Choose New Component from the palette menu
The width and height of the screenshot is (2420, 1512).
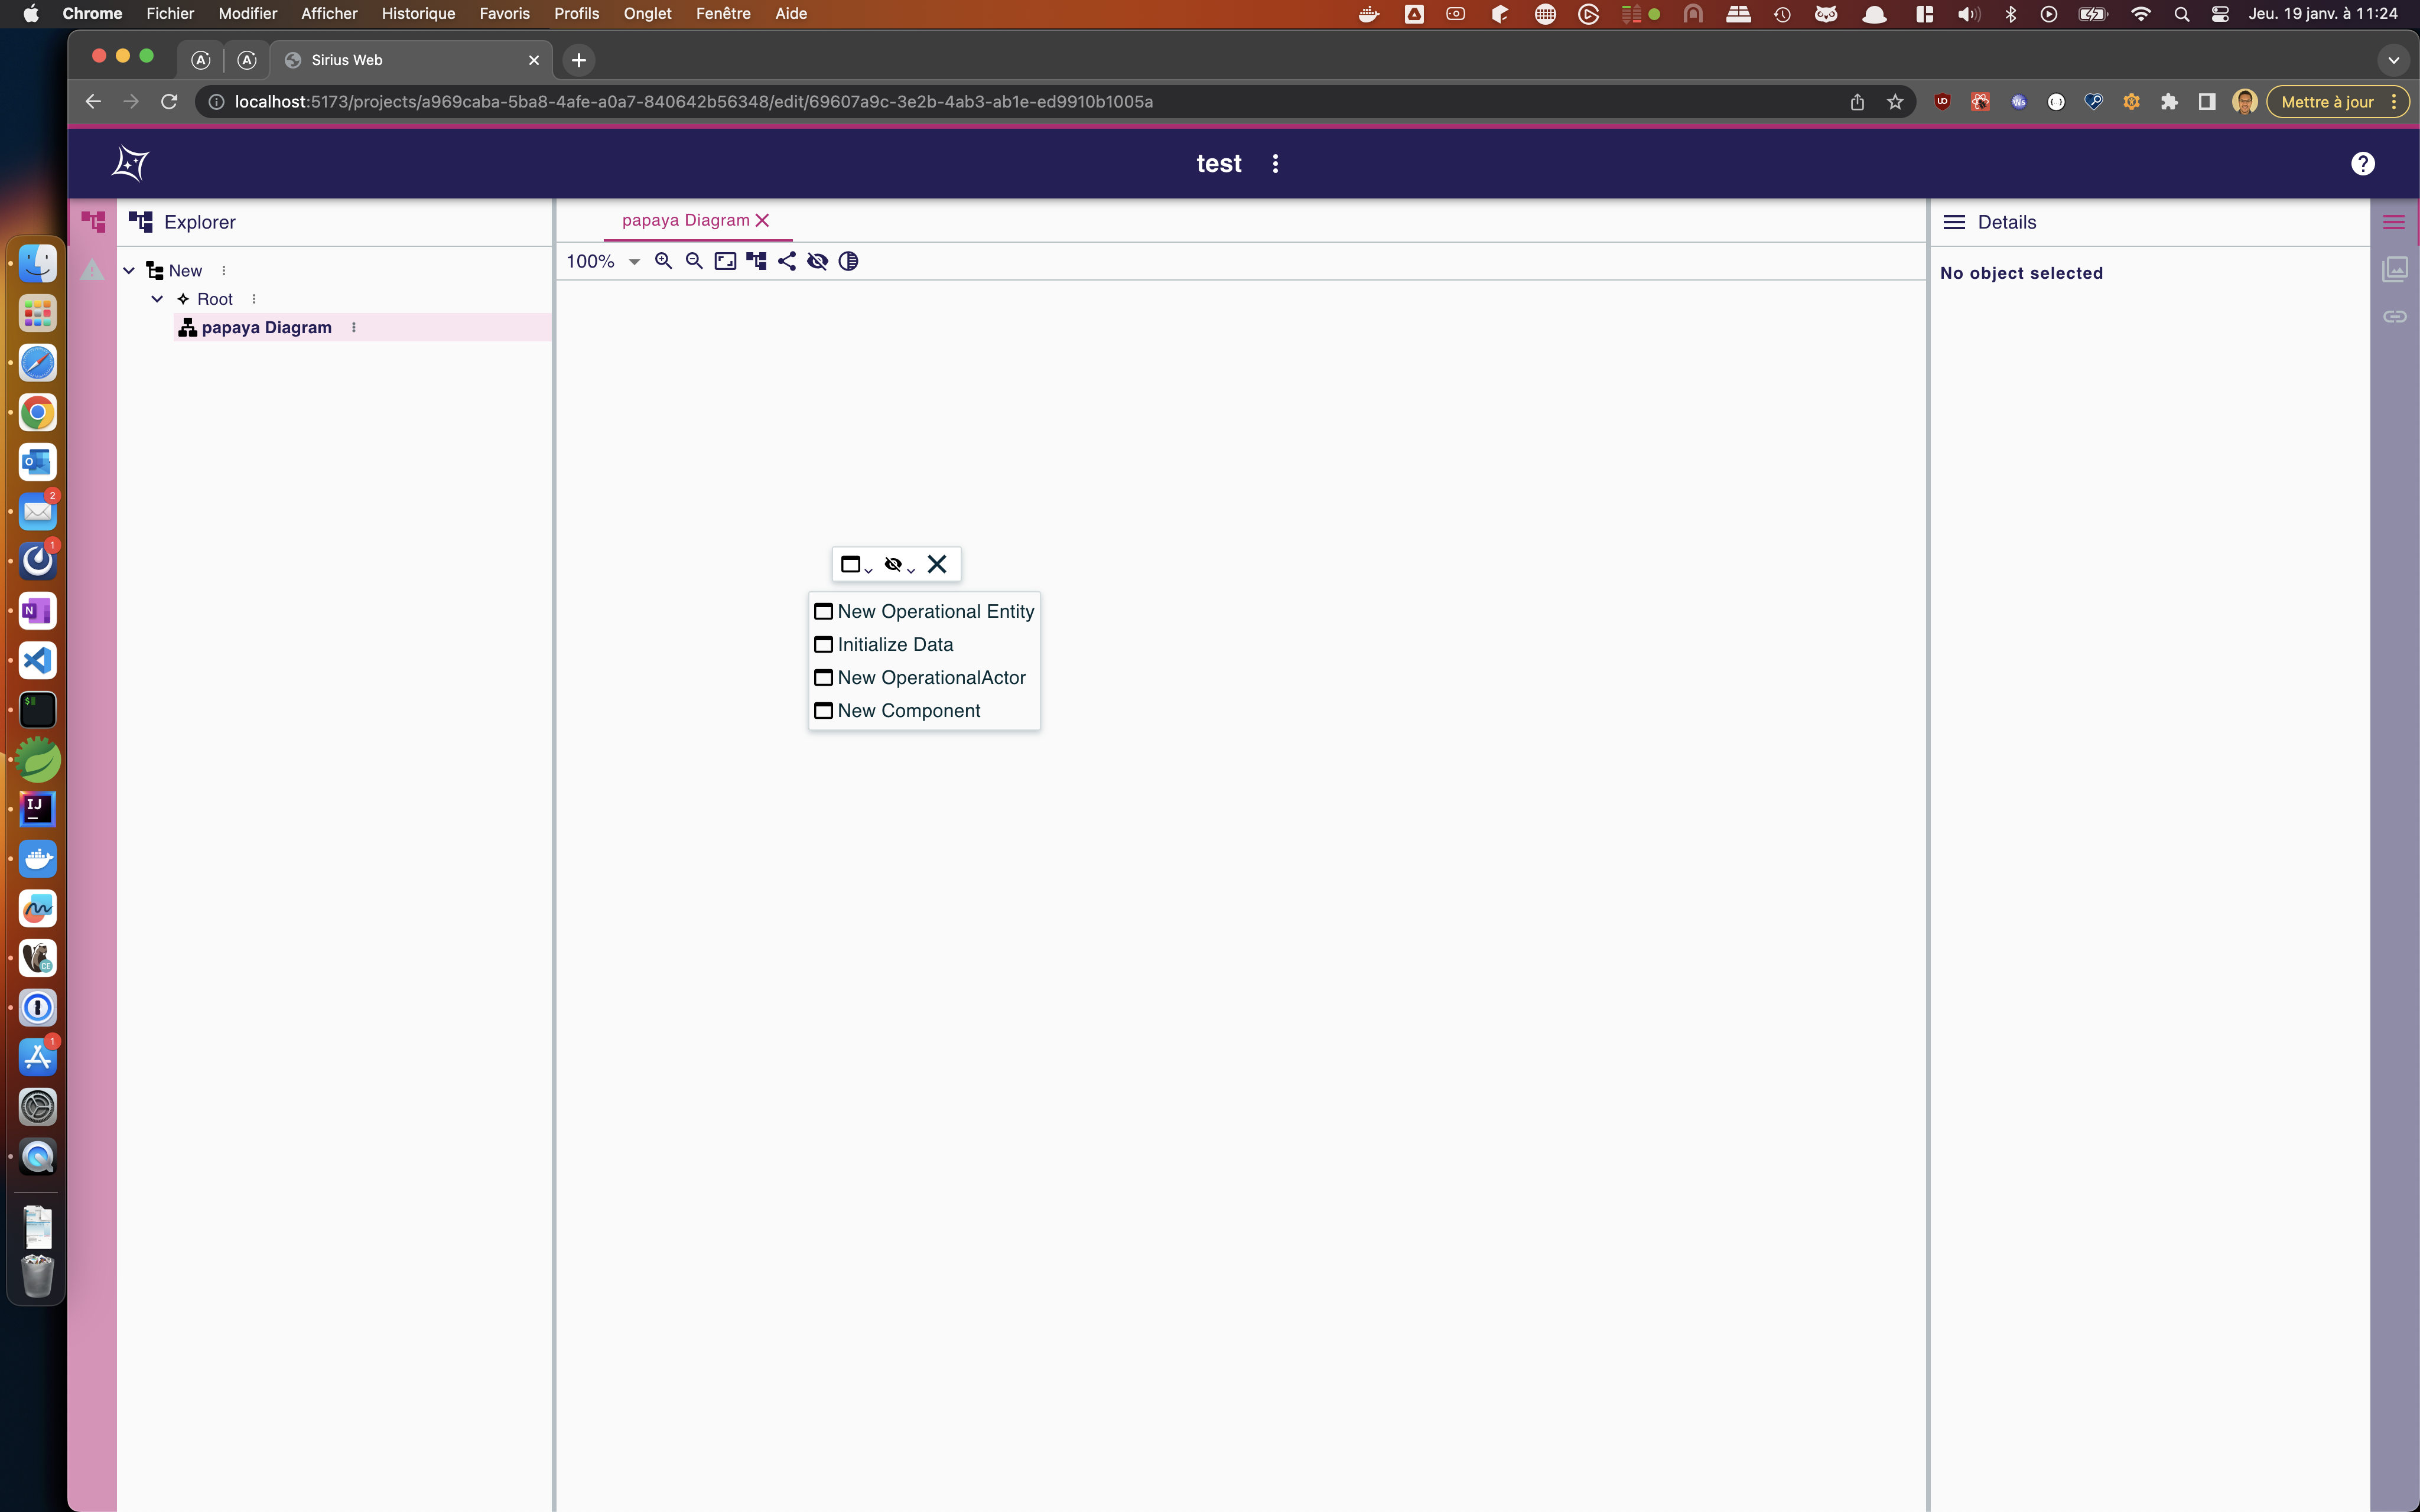click(x=908, y=710)
